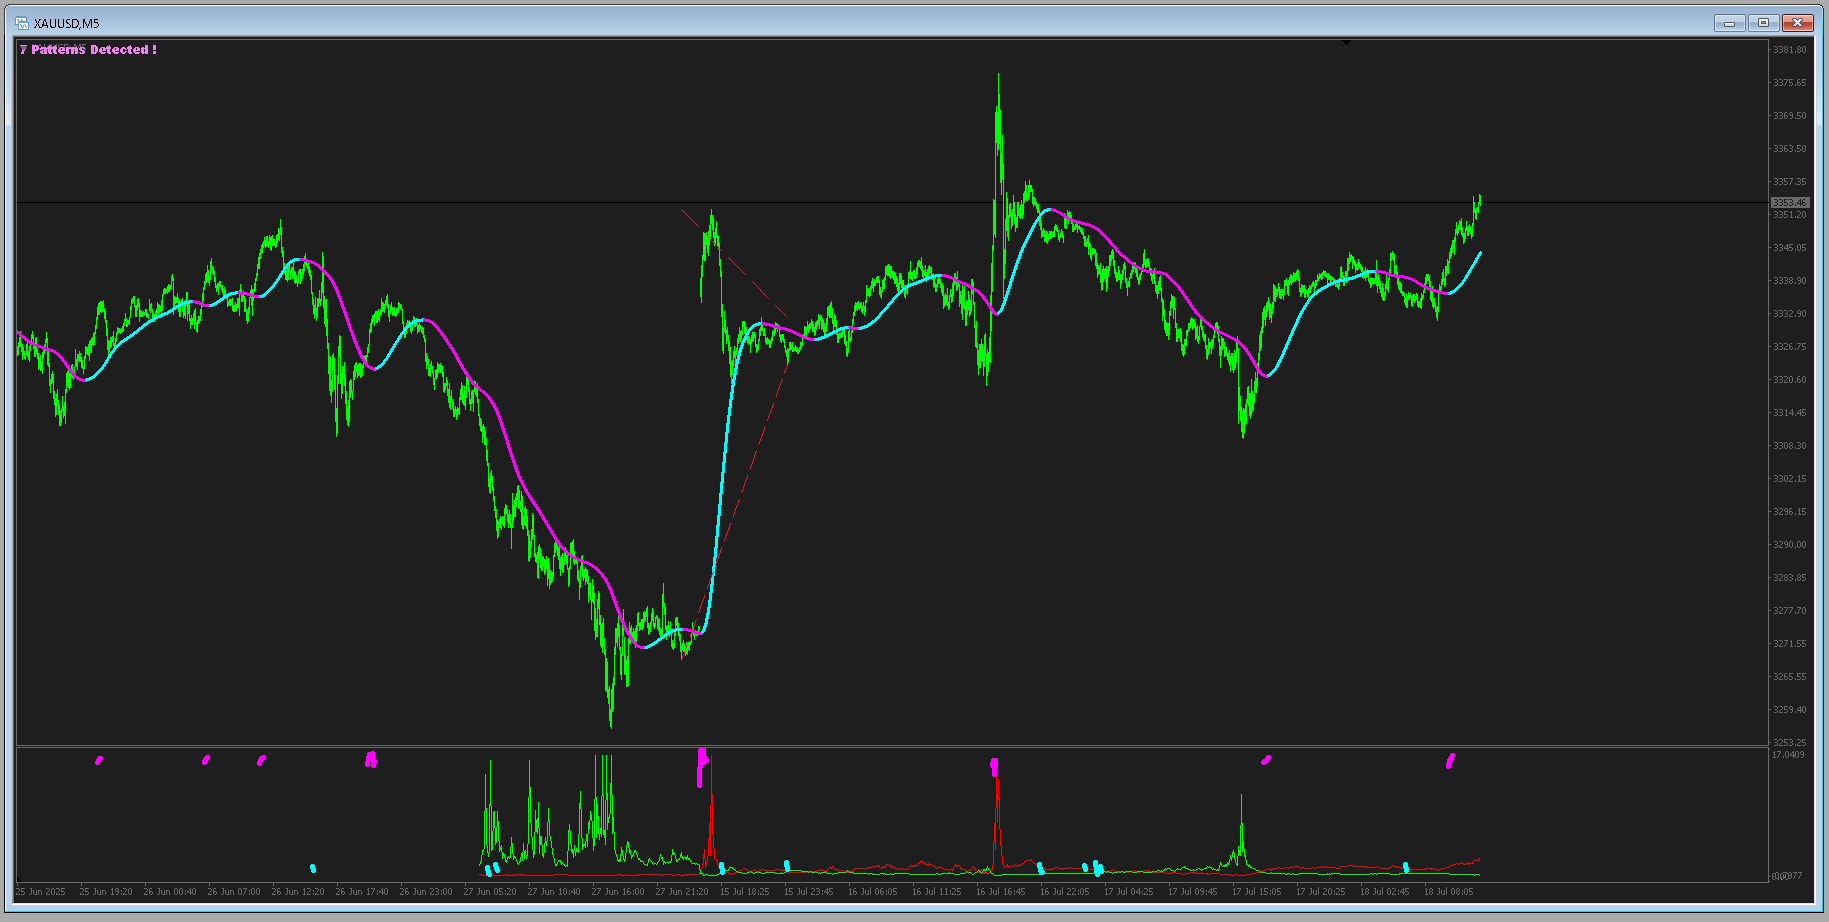
Task: Click the 3326.75 price scale label
Action: click(1790, 347)
